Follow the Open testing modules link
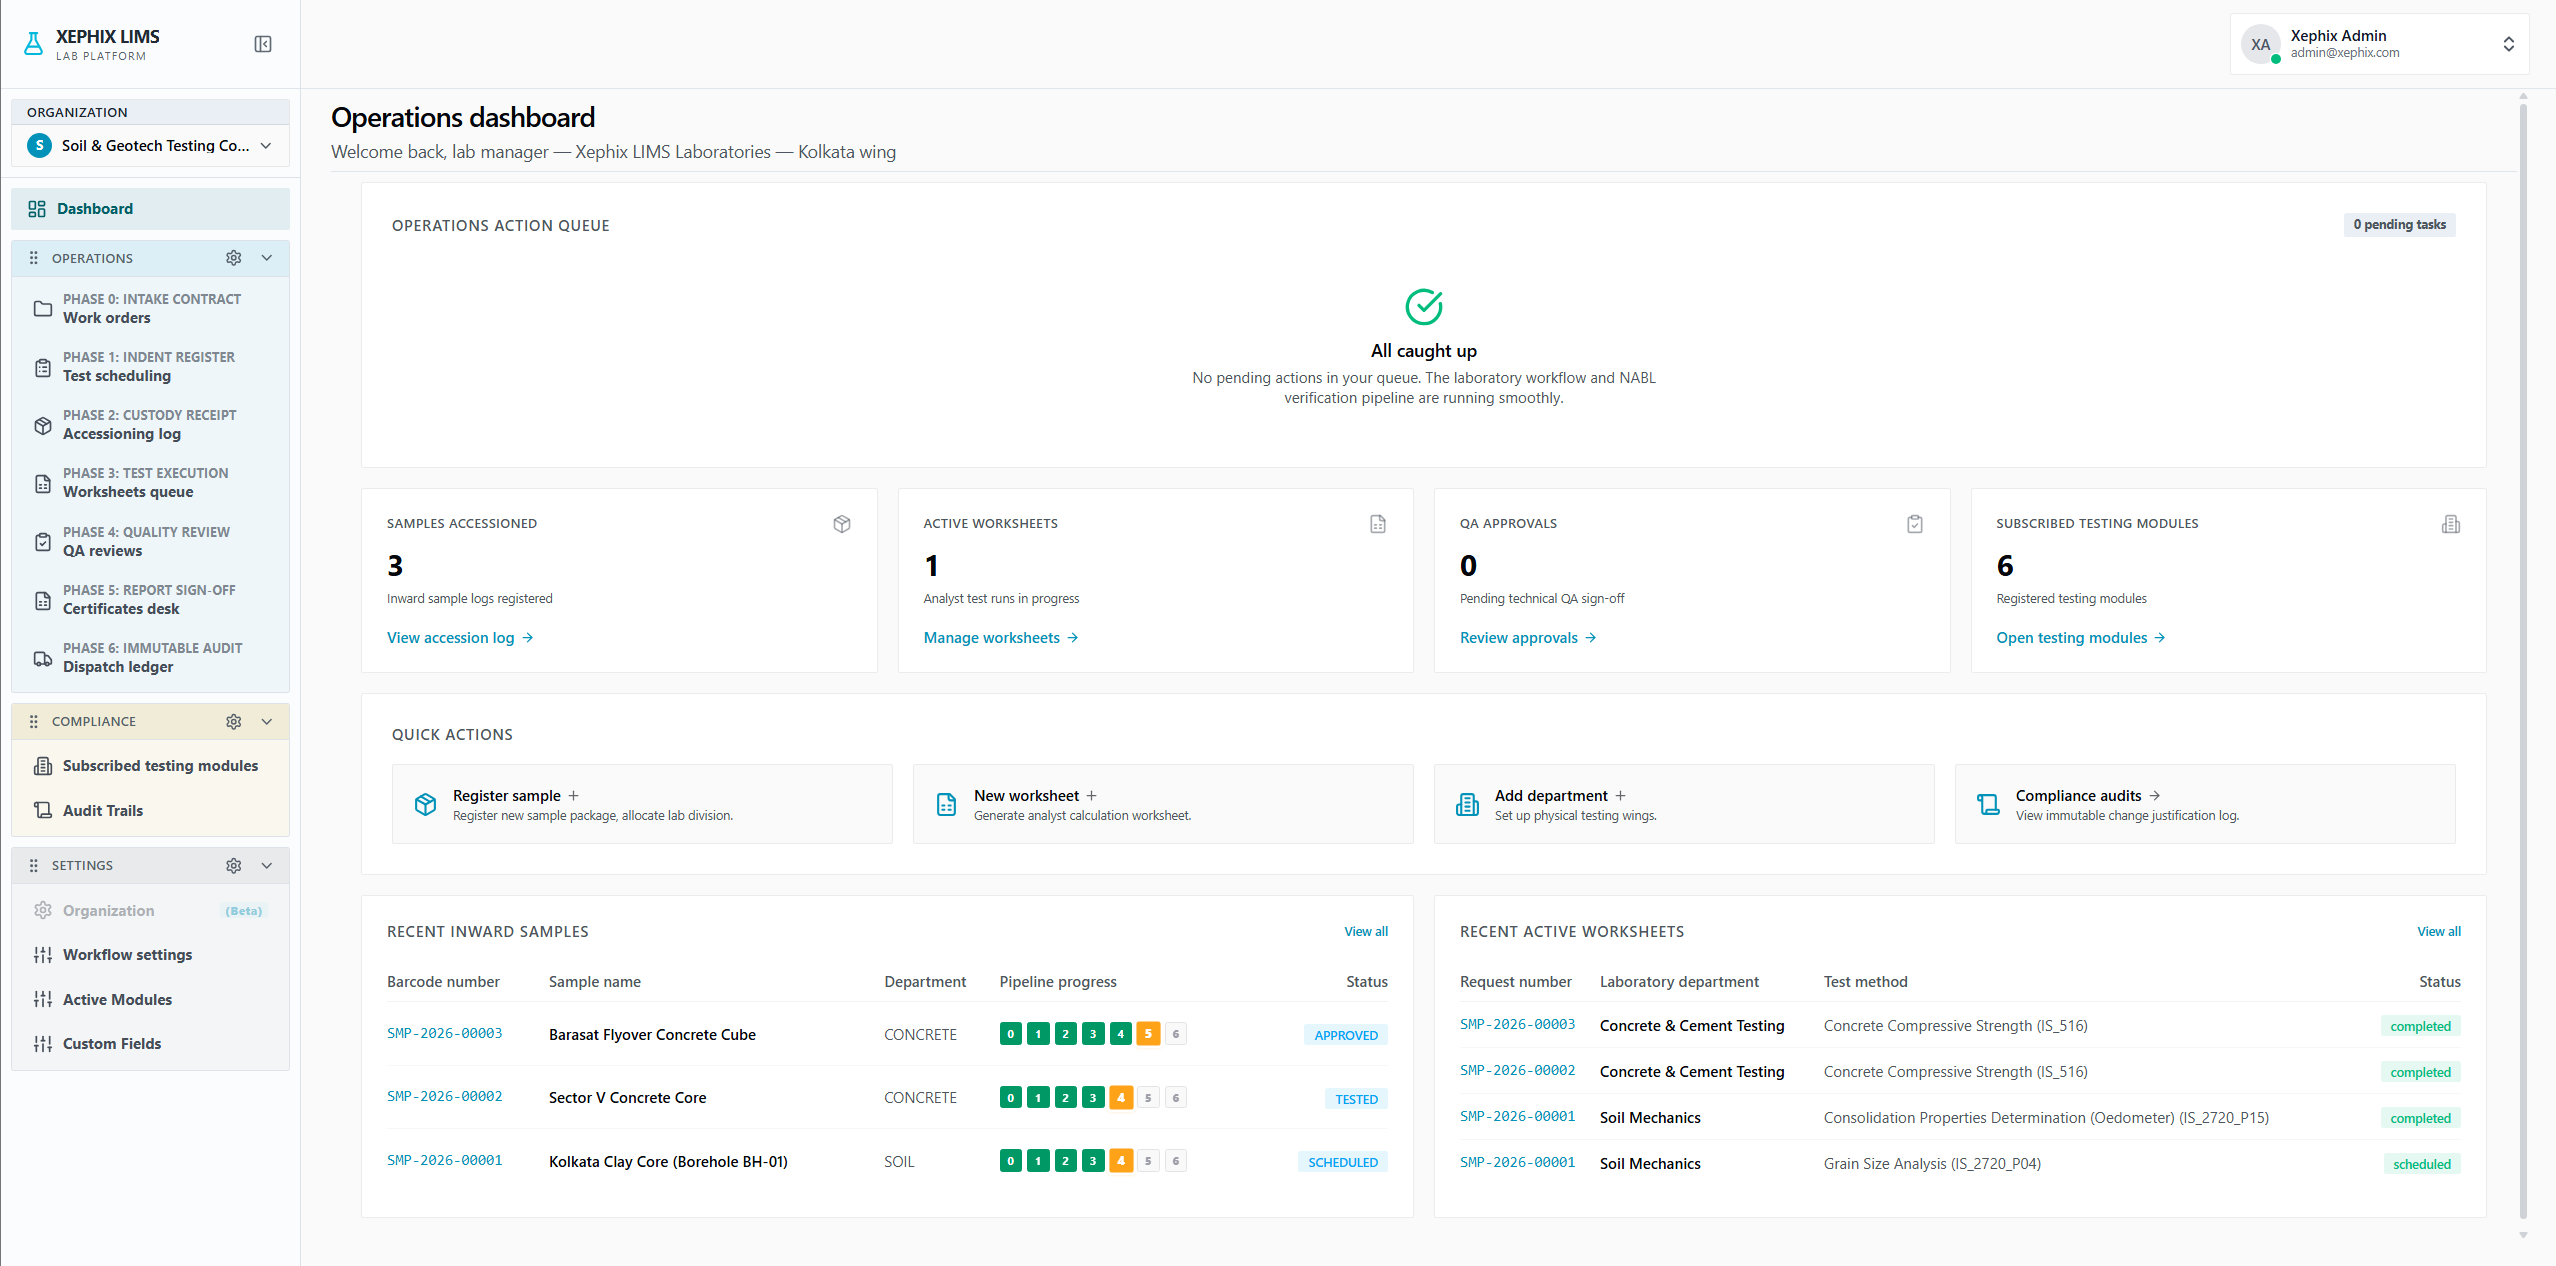Image resolution: width=2556 pixels, height=1266 pixels. (2081, 638)
